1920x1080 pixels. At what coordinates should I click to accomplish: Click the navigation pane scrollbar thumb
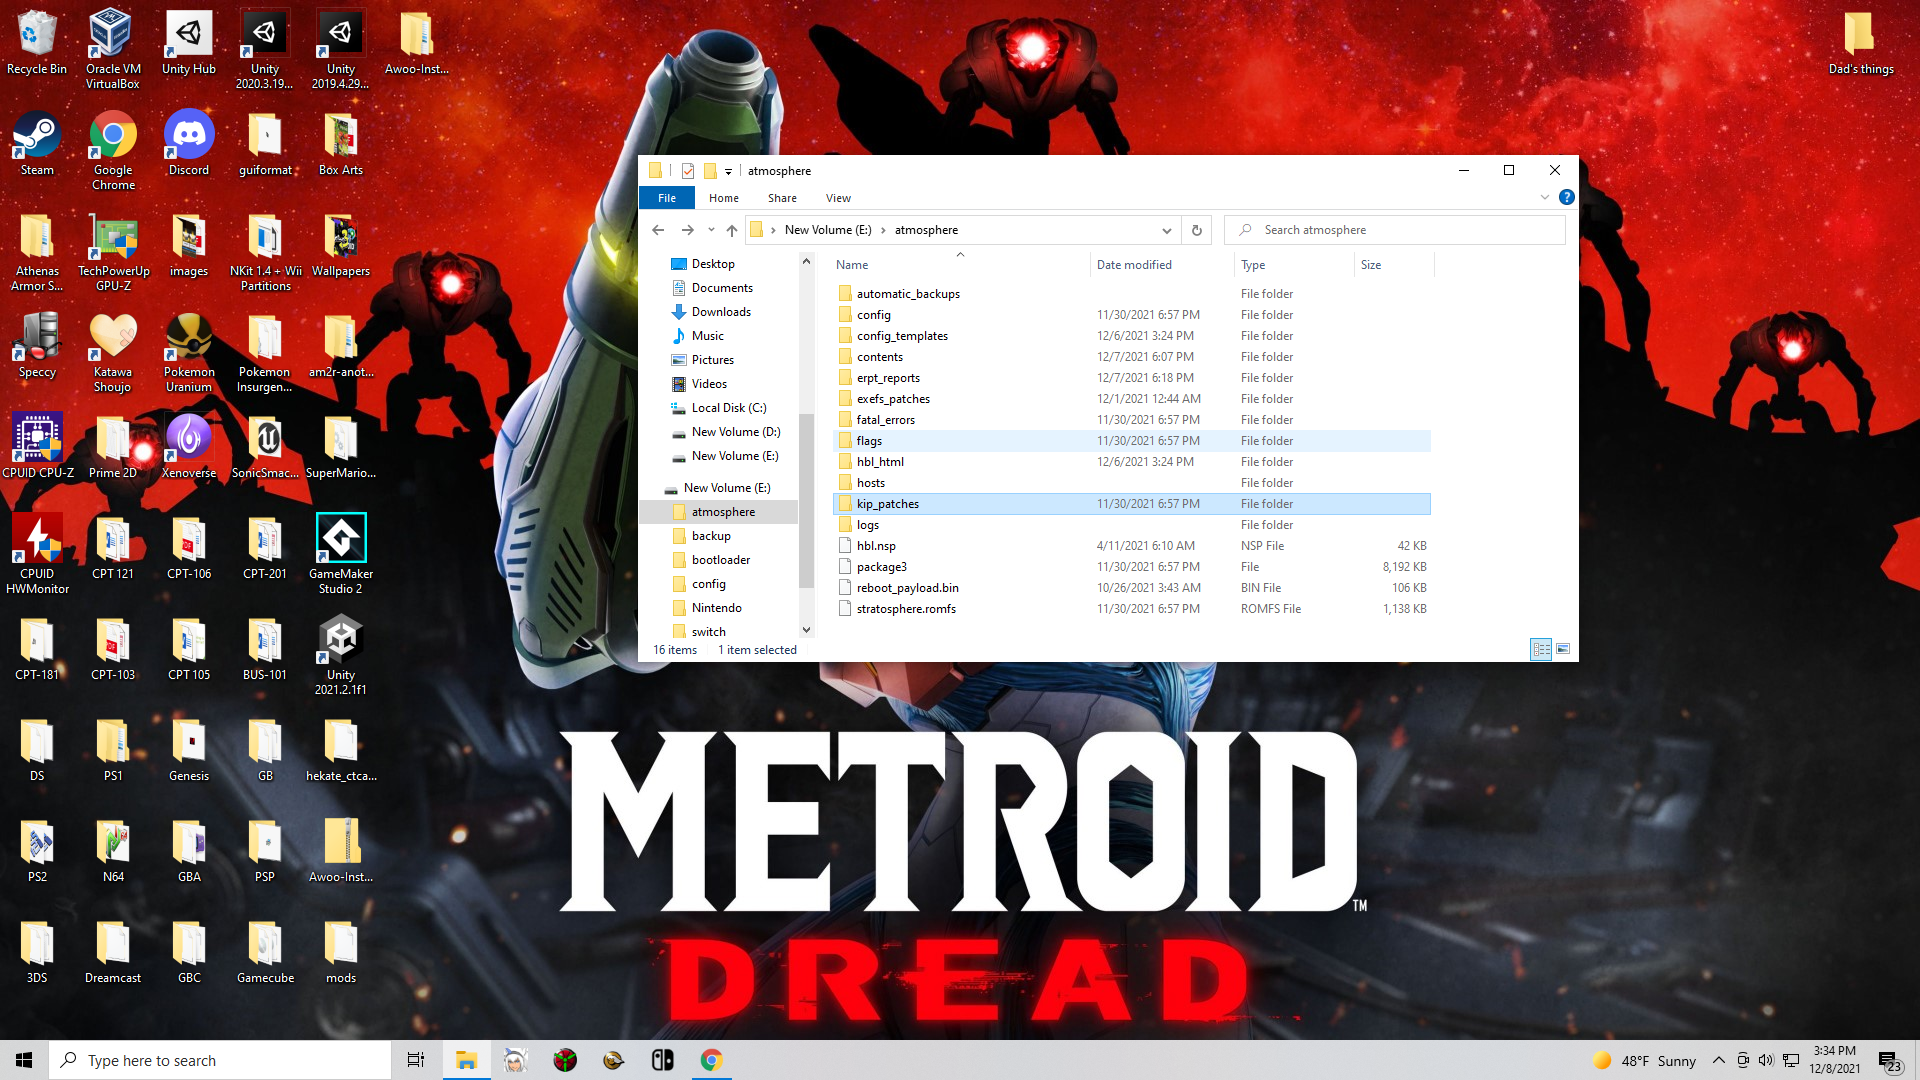tap(806, 500)
